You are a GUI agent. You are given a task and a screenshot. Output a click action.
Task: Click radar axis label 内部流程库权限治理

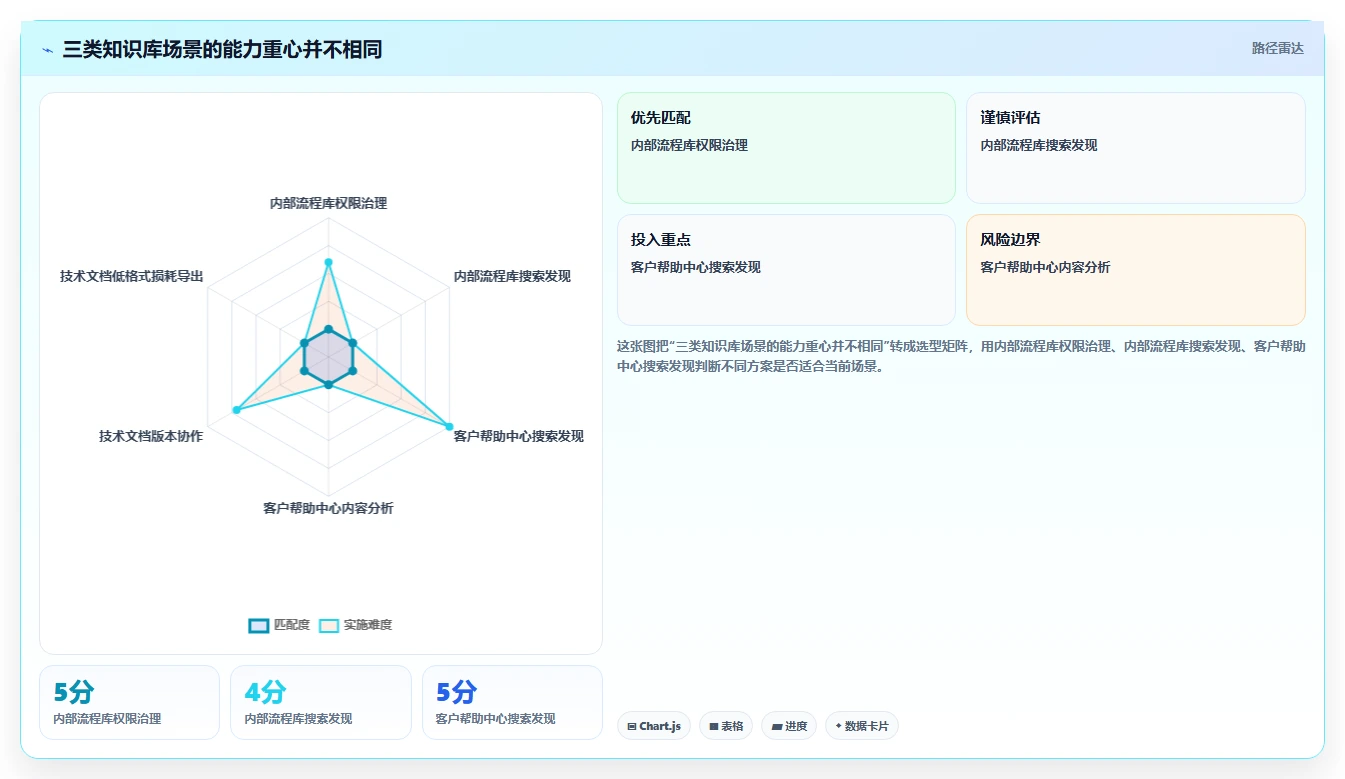pyautogui.click(x=328, y=203)
